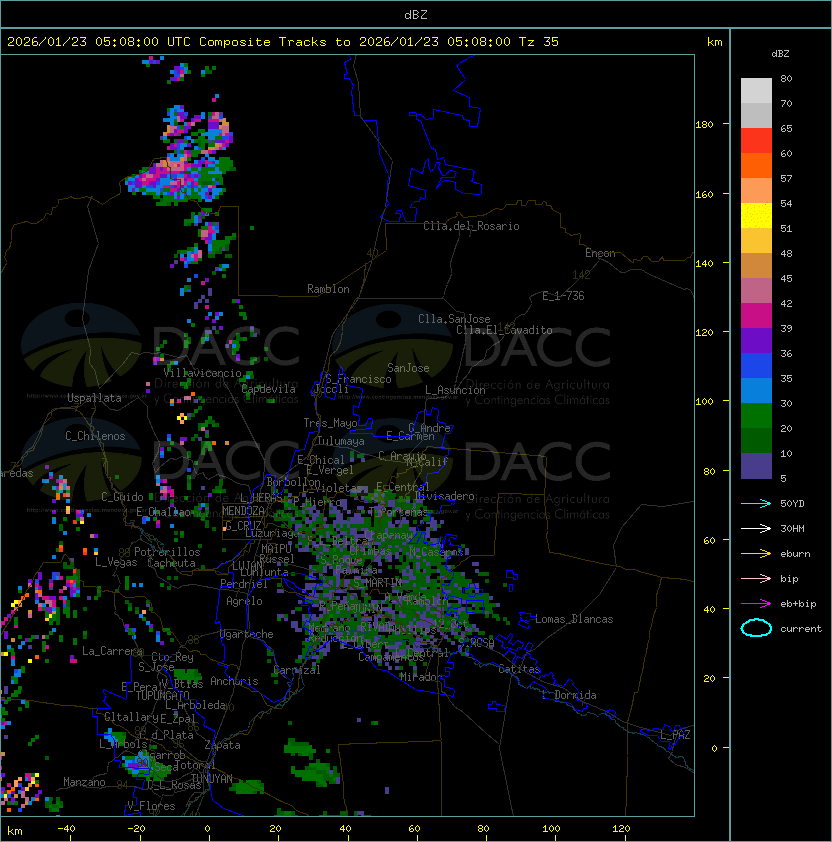
Task: Click the dBZ title at the top
Action: click(416, 15)
